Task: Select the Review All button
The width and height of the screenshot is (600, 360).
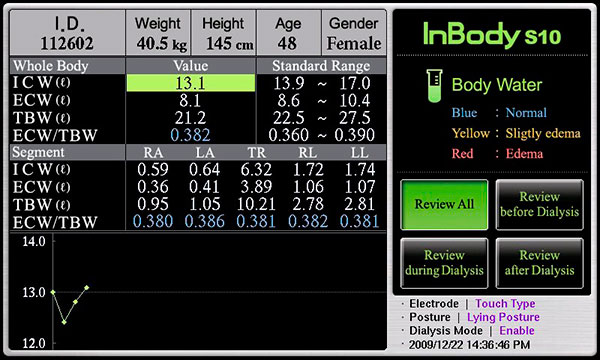Action: tap(444, 204)
